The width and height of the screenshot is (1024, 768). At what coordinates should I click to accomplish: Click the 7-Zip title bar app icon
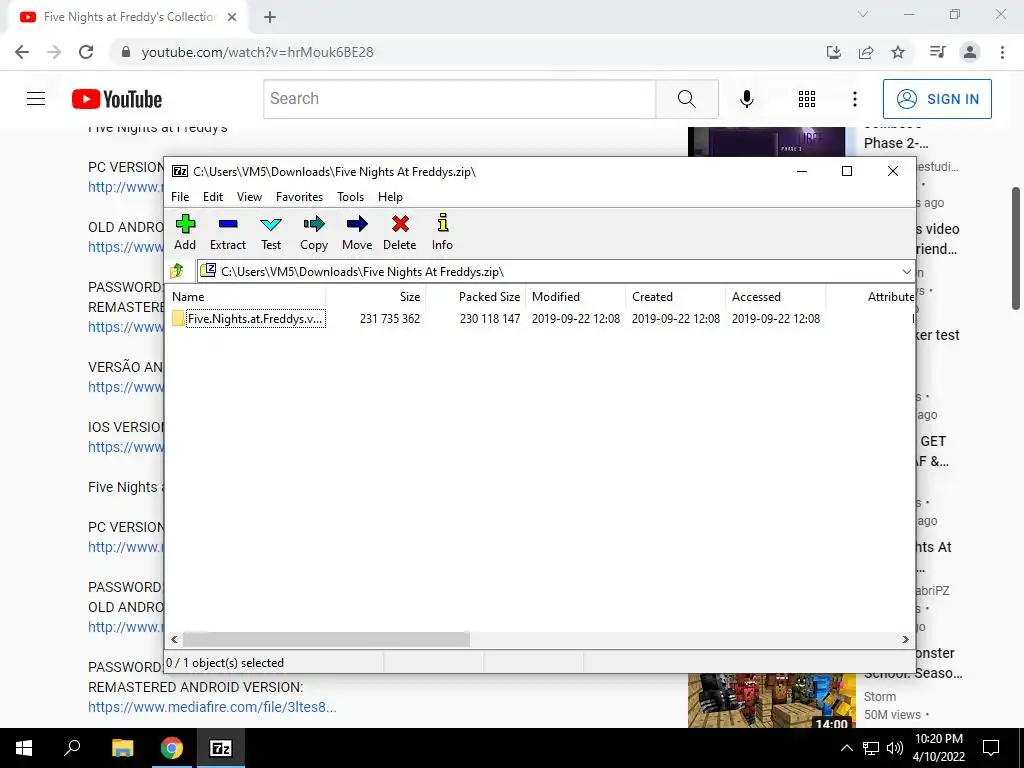(180, 171)
